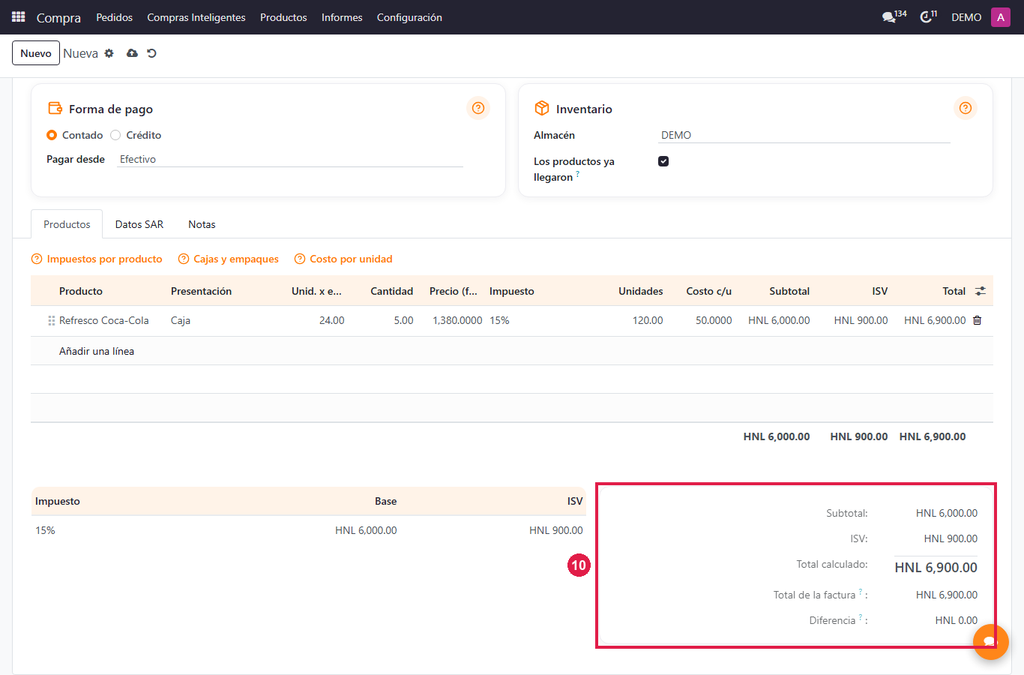Open the activities clock icon showing 11

928,17
